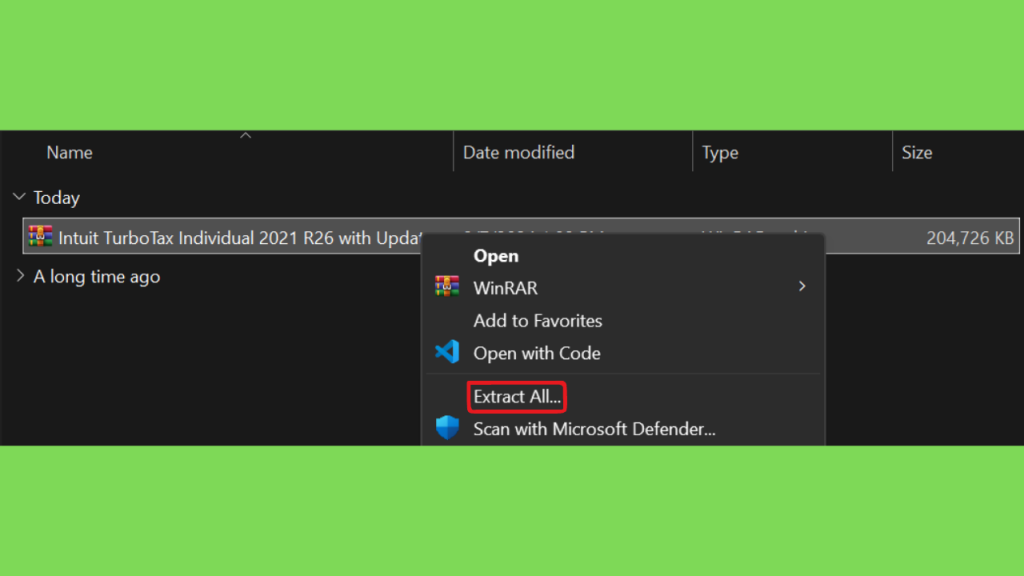Viewport: 1024px width, 576px height.
Task: Select Add to Favorites
Action: click(x=537, y=321)
